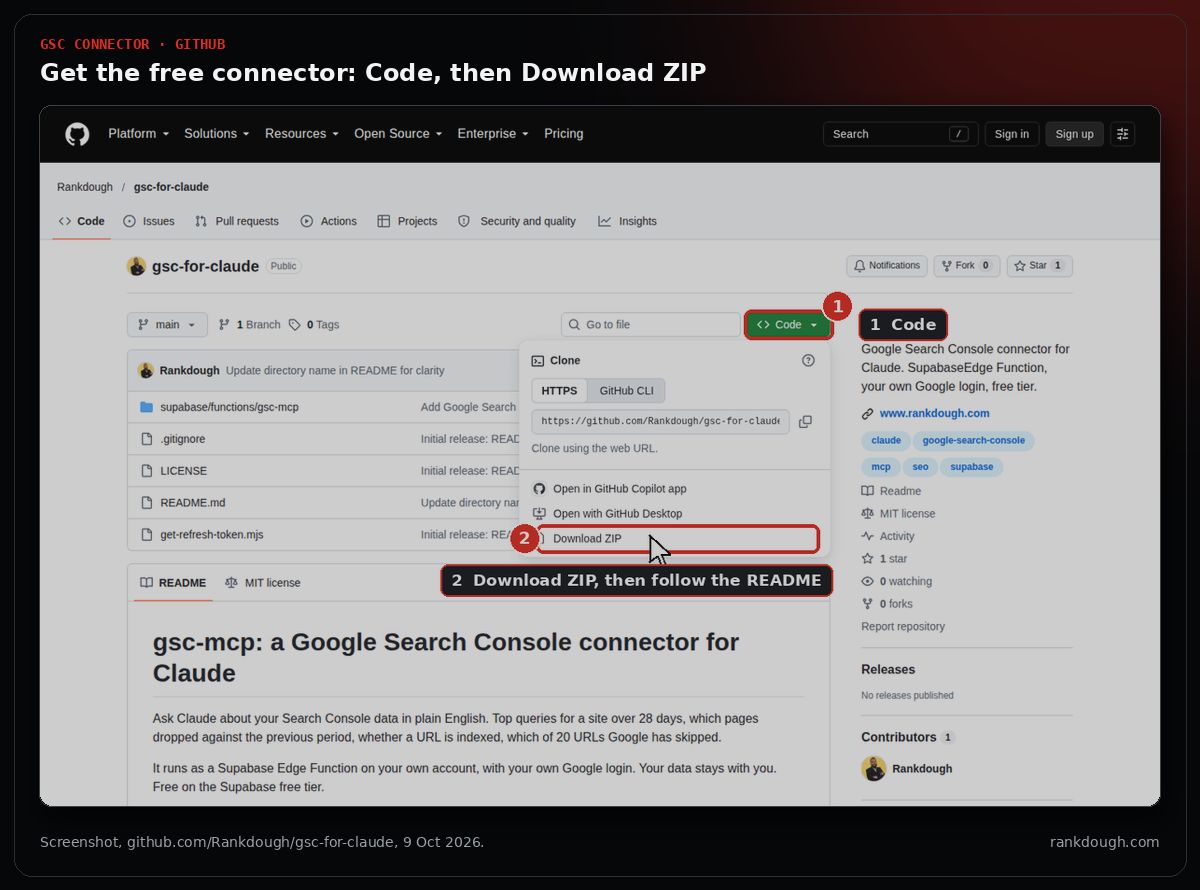
Task: Select the GitHub CLI clone tab
Action: pyautogui.click(x=626, y=391)
